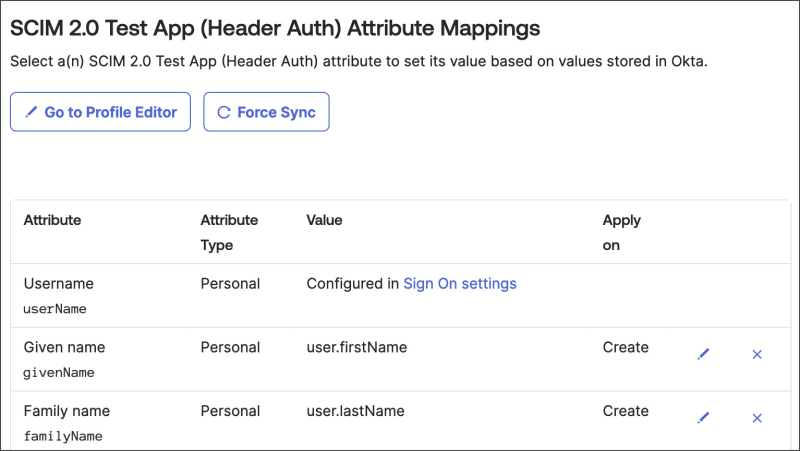The height and width of the screenshot is (451, 800).
Task: Click the Value column header
Action: coord(324,220)
